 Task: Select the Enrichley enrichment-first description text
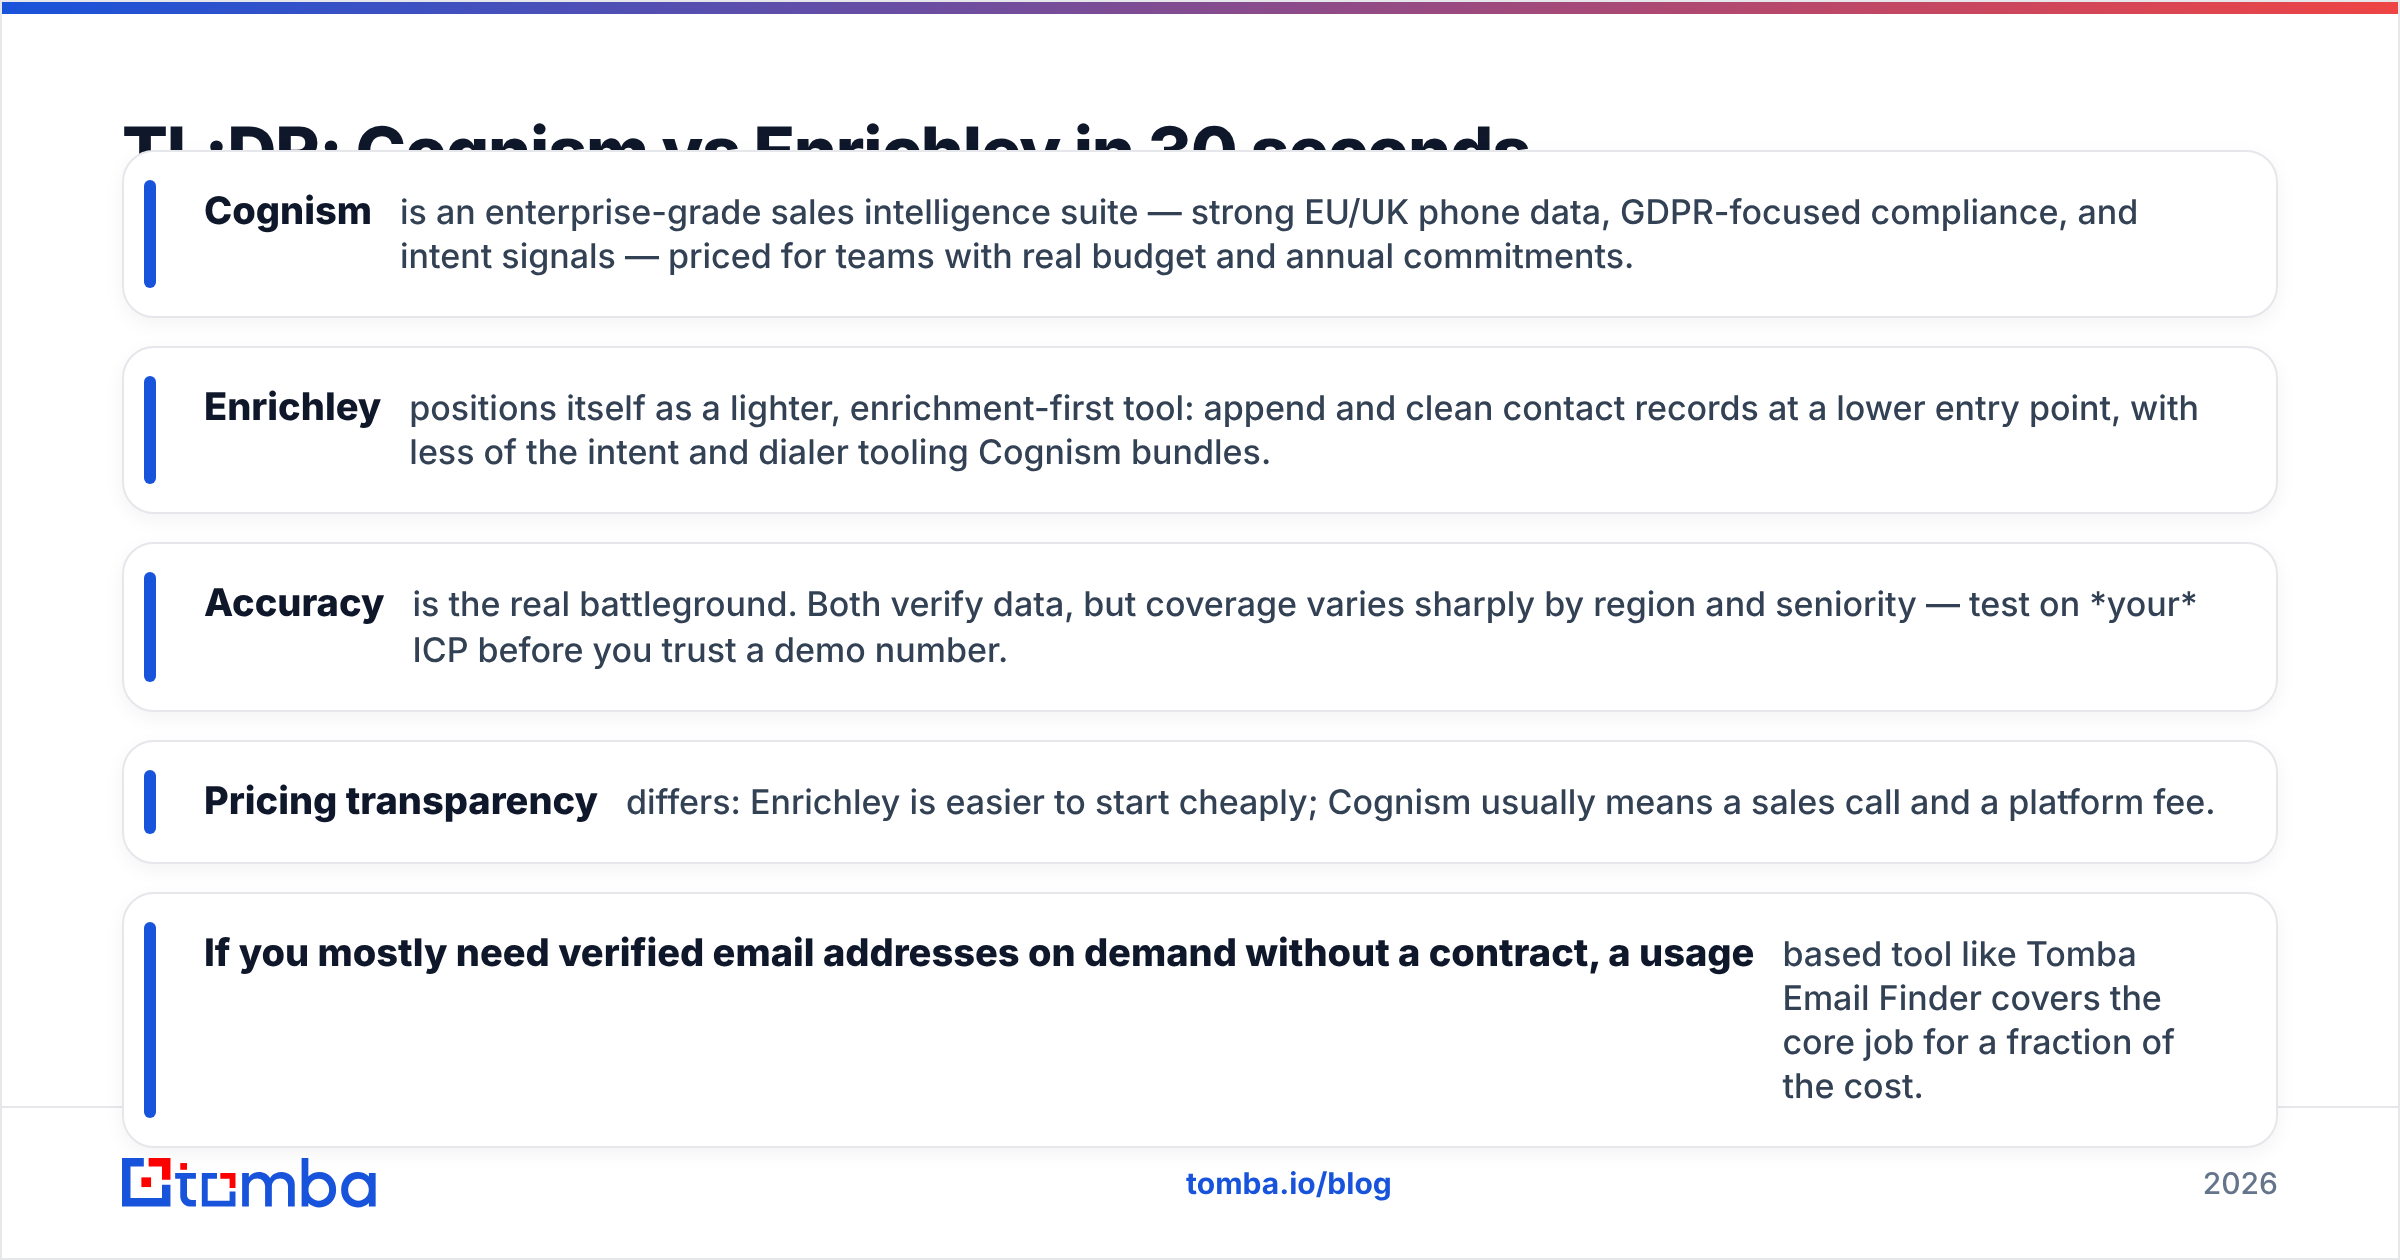(1303, 430)
